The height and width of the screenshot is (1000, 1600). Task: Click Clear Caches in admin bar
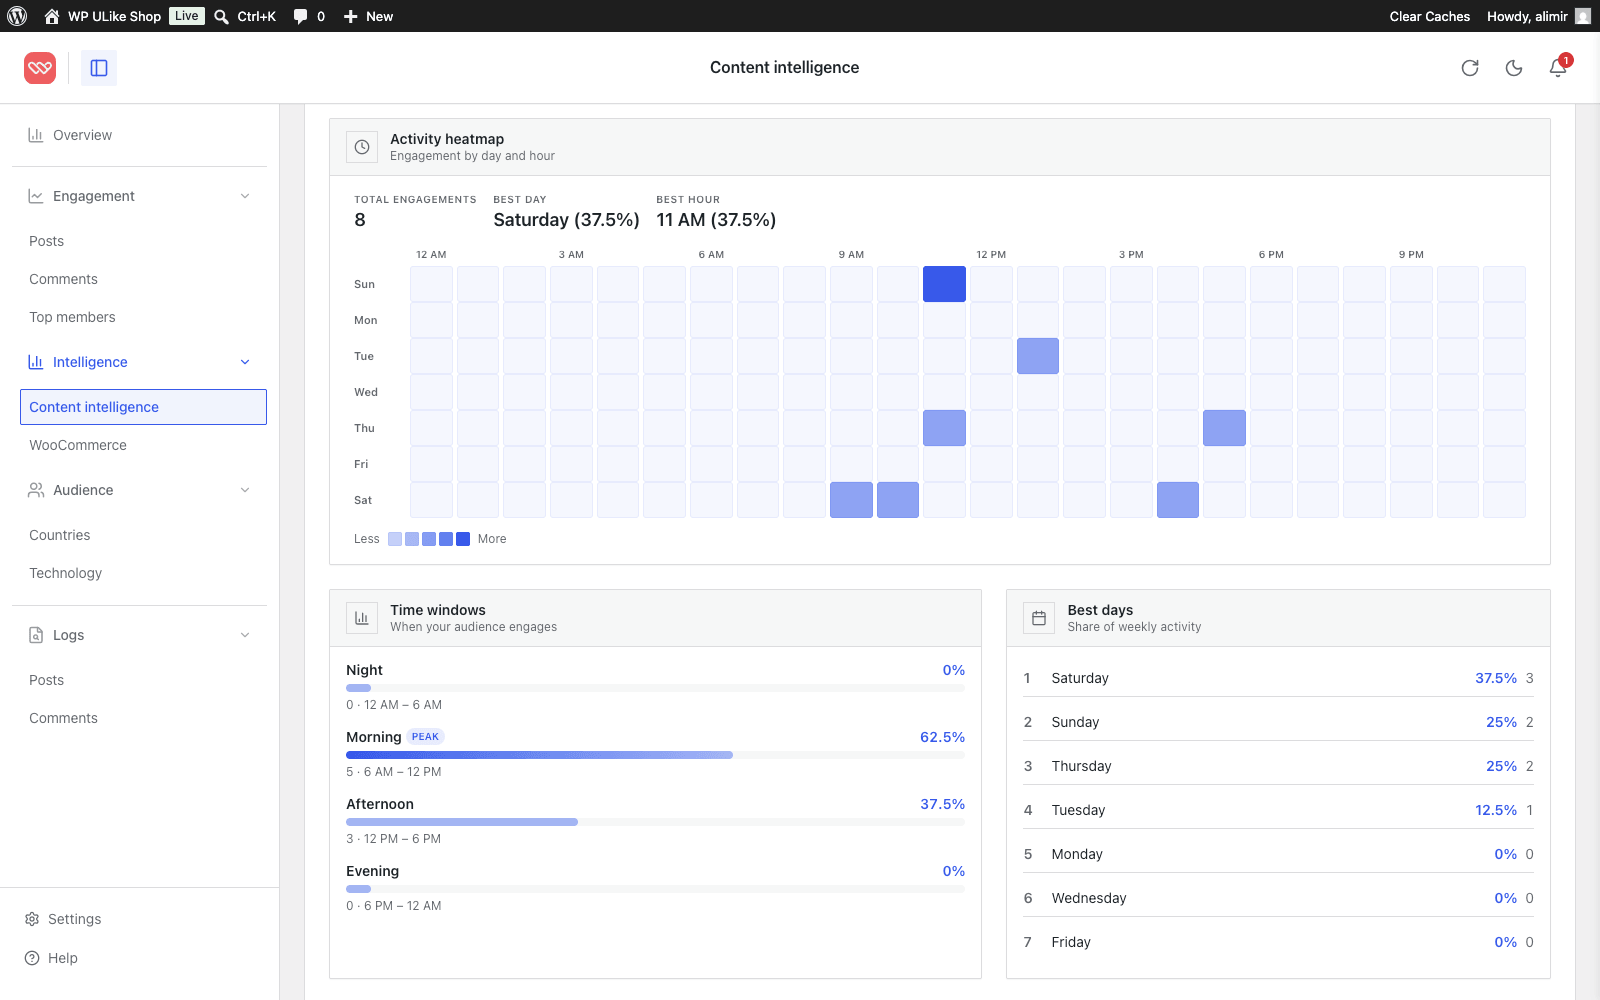pyautogui.click(x=1430, y=16)
